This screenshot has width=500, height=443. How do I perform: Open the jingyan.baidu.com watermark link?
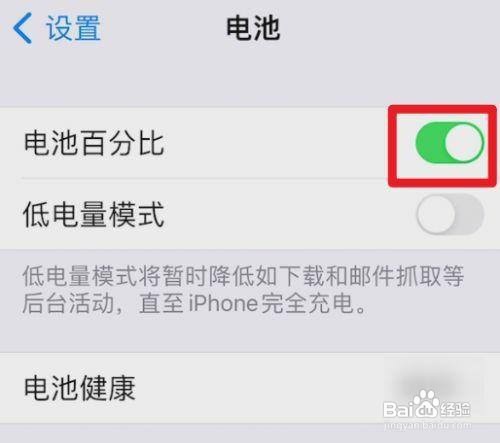coord(428,426)
